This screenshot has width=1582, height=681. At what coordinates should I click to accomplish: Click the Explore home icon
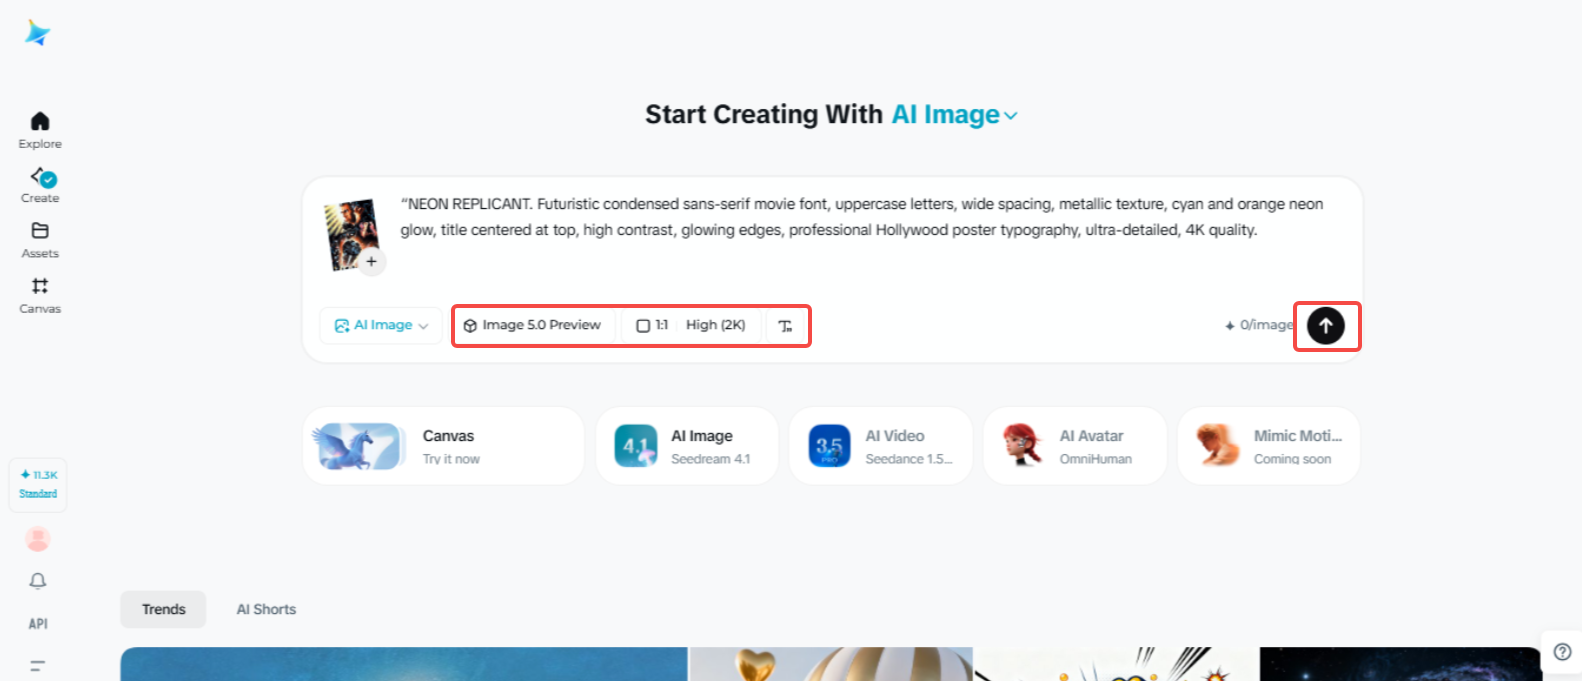pyautogui.click(x=40, y=122)
